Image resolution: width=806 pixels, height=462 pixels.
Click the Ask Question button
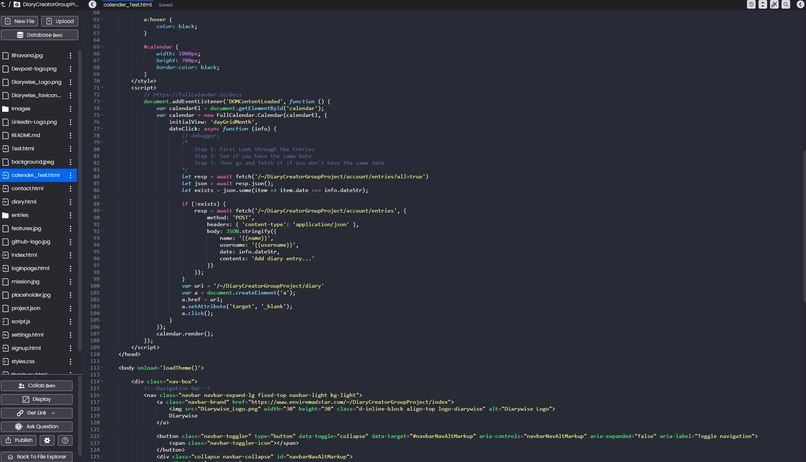pos(37,427)
